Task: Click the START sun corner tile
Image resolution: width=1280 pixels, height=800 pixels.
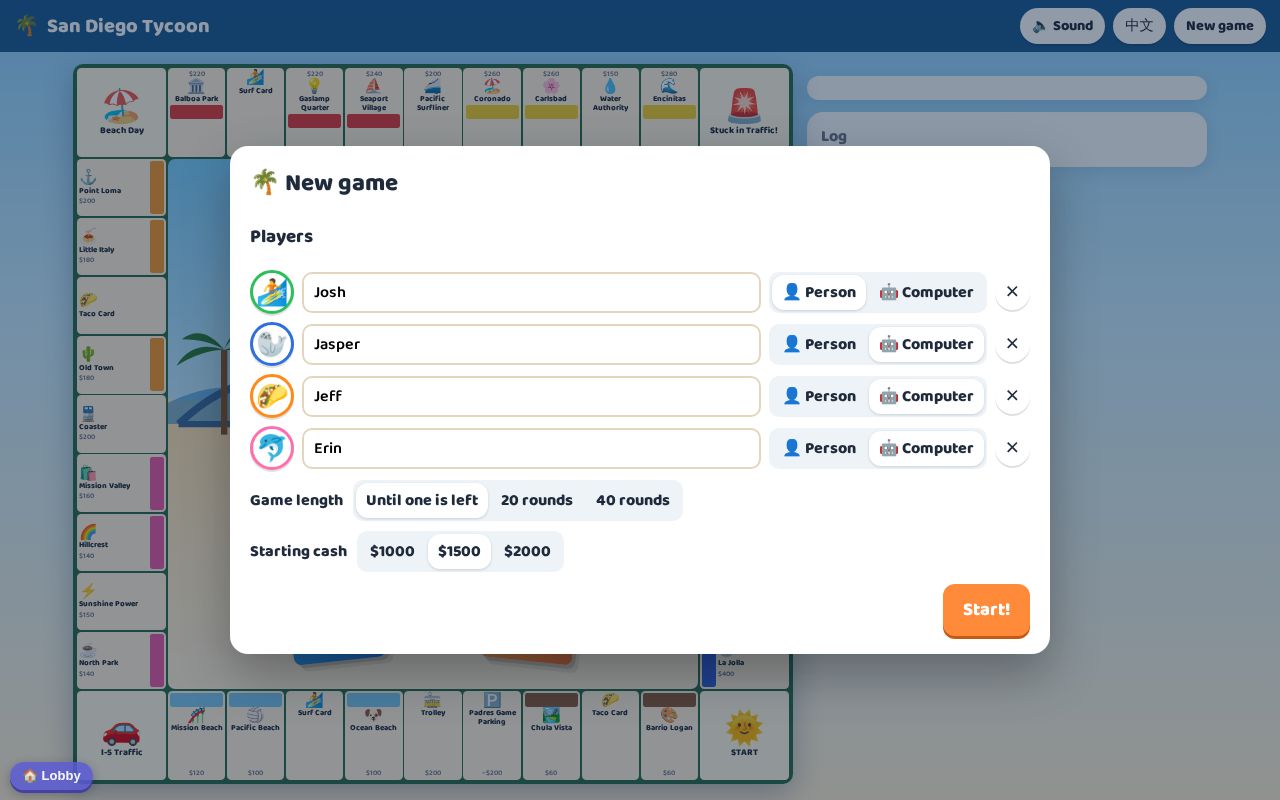Action: [744, 735]
